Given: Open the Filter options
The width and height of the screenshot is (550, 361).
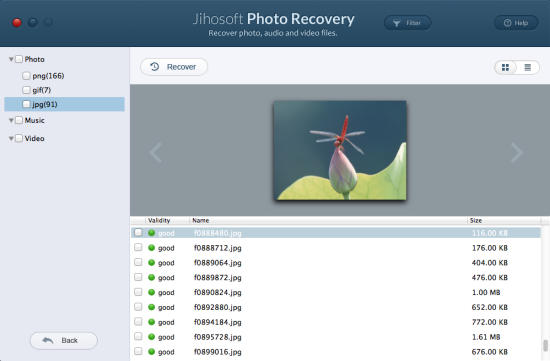Looking at the screenshot, I should (x=408, y=23).
